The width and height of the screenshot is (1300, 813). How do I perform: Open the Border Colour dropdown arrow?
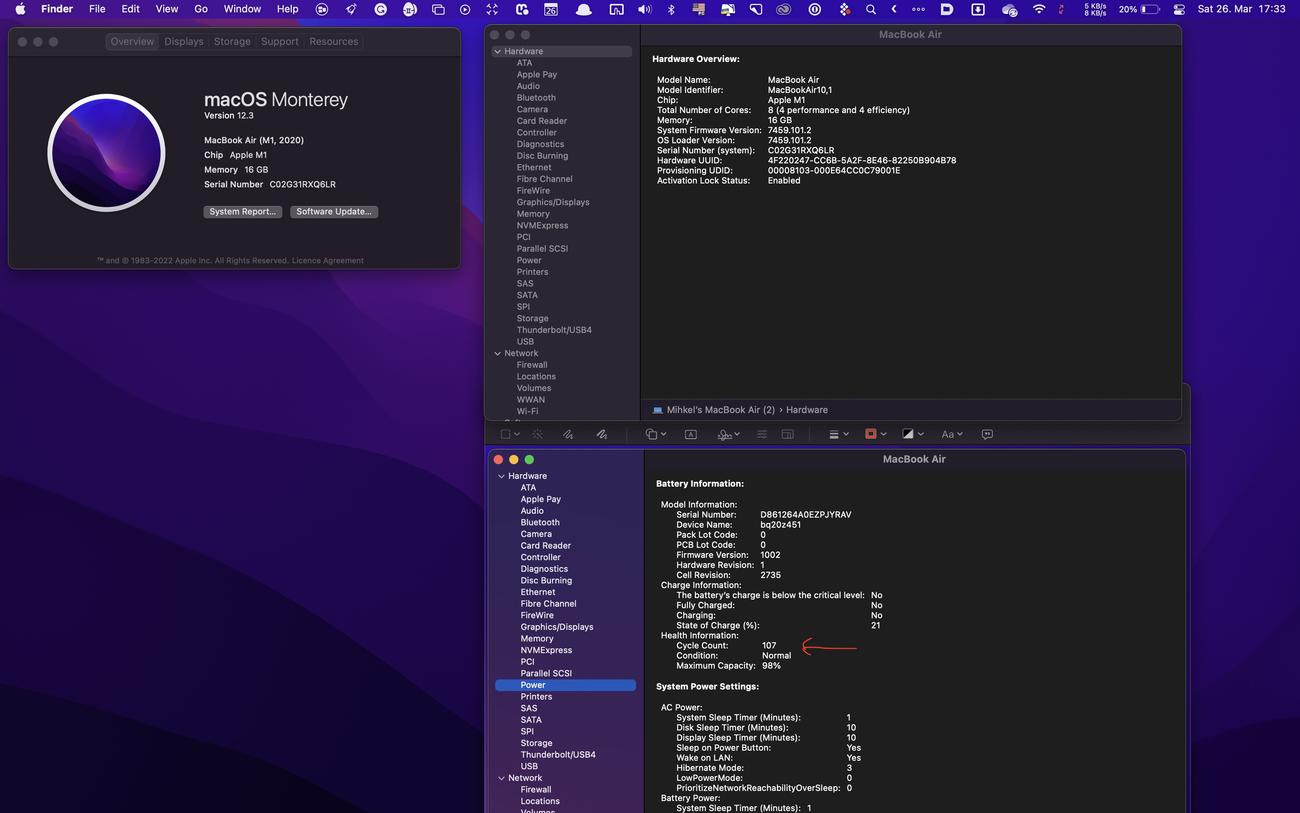(883, 434)
